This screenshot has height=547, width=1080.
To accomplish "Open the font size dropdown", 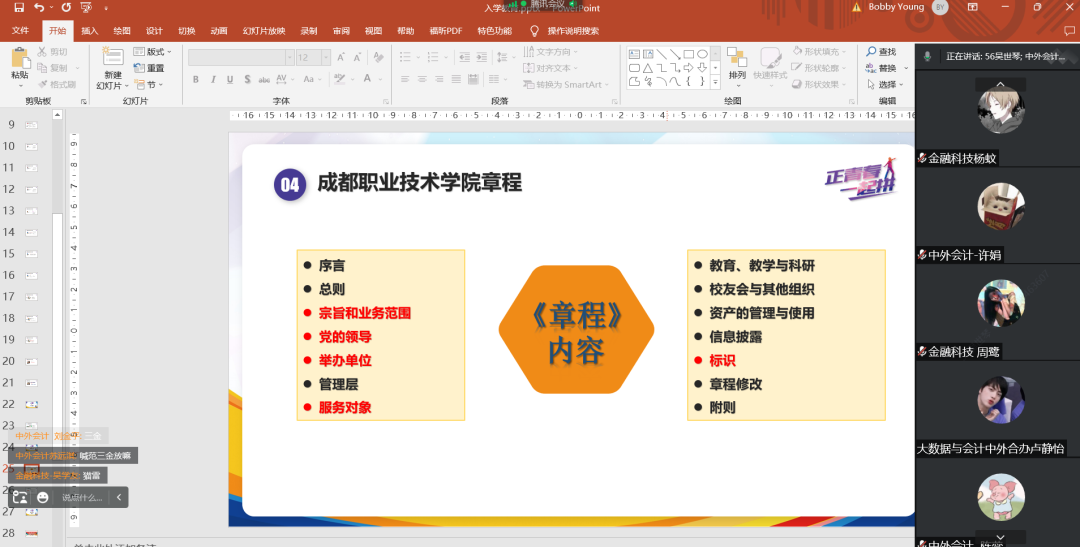I will point(324,58).
